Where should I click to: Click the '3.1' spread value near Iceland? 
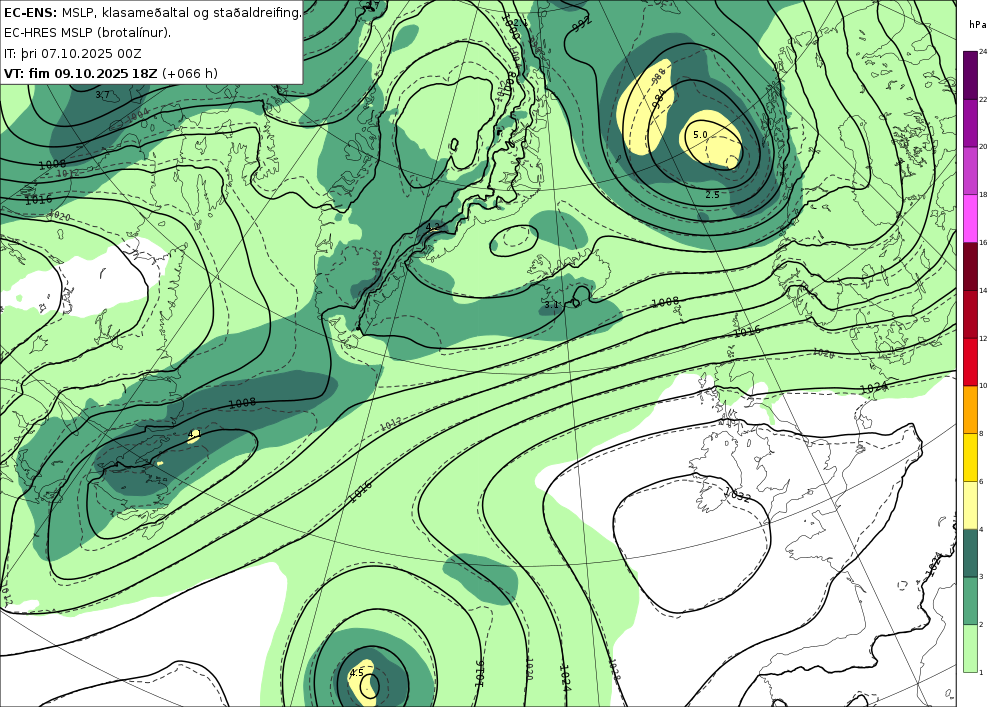(551, 305)
